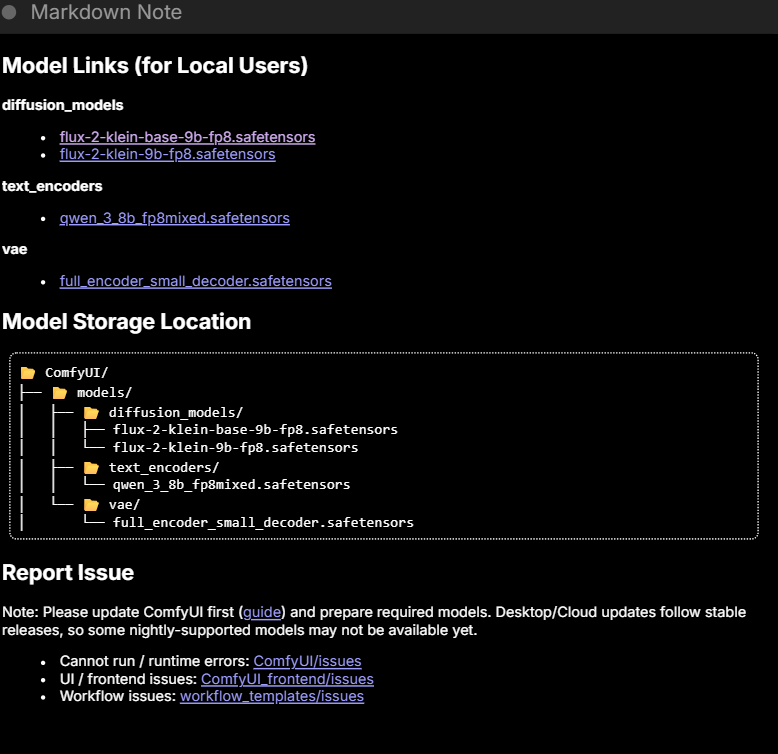The image size is (778, 754).
Task: Click the 'UI / frontend issues:' label
Action: 128,679
